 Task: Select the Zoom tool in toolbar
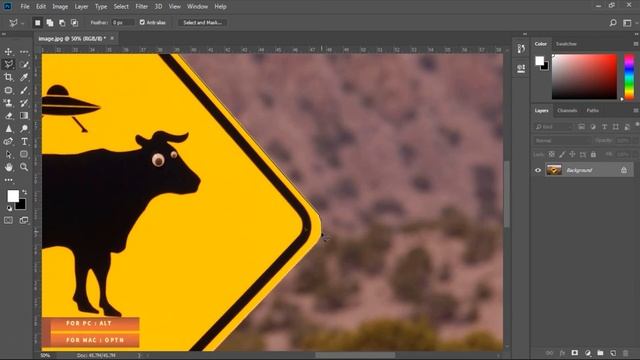[24, 167]
